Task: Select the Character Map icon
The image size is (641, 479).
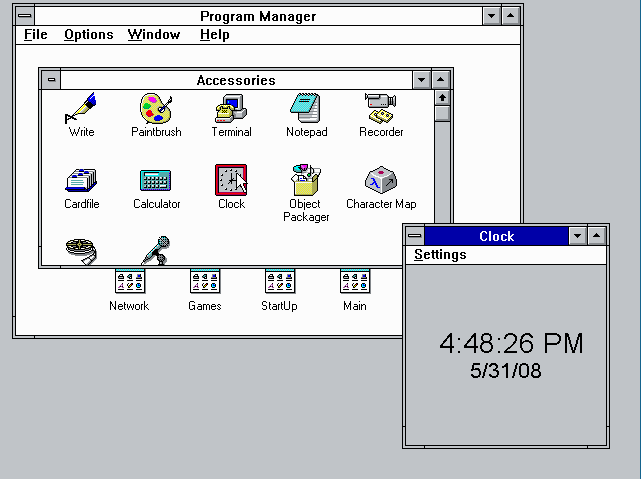Action: (x=381, y=180)
